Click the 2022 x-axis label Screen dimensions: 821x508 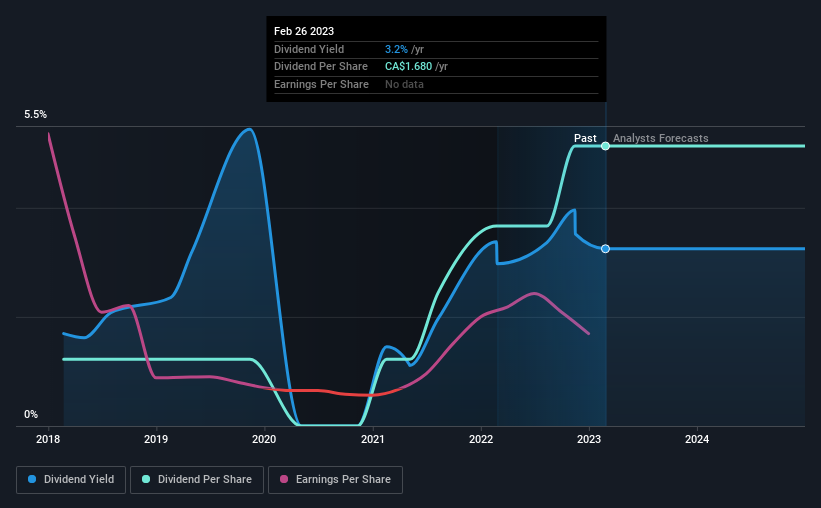(481, 439)
